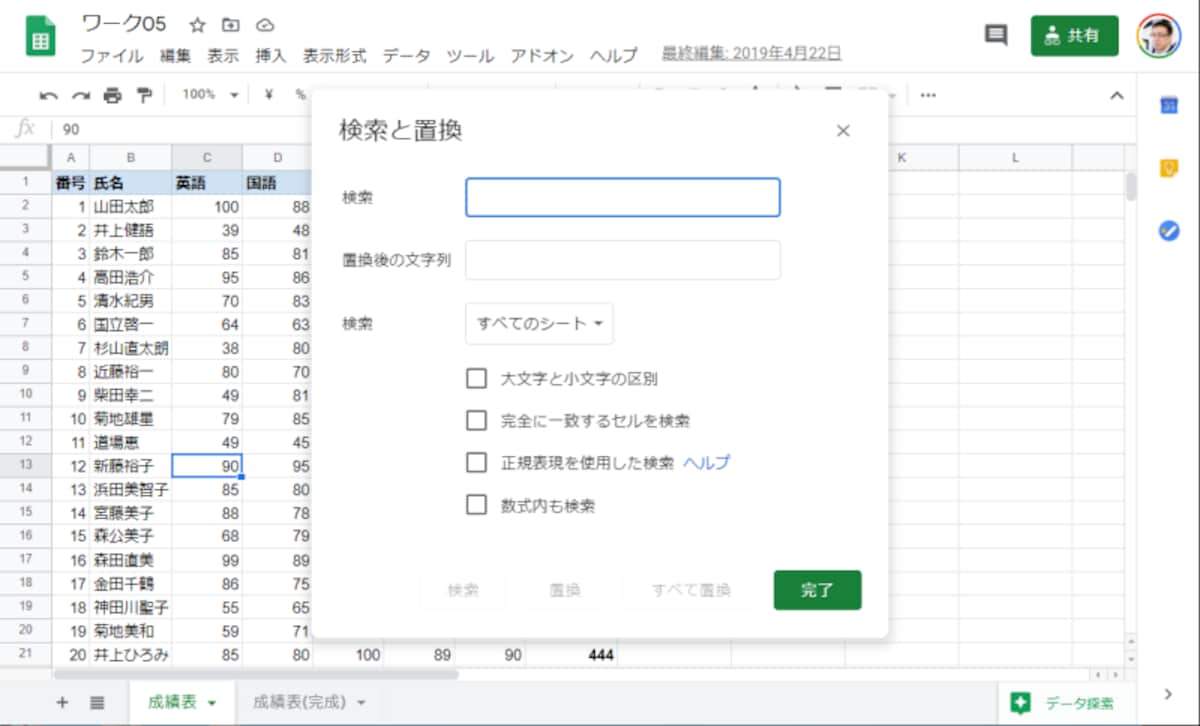Open the 表示形式 menu
1200x726 pixels.
(x=335, y=55)
